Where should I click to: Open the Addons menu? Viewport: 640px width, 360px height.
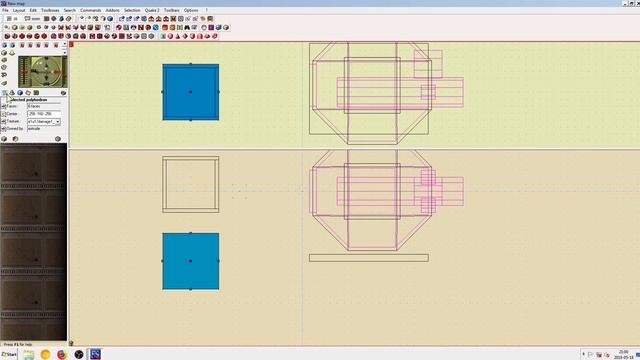click(x=112, y=10)
